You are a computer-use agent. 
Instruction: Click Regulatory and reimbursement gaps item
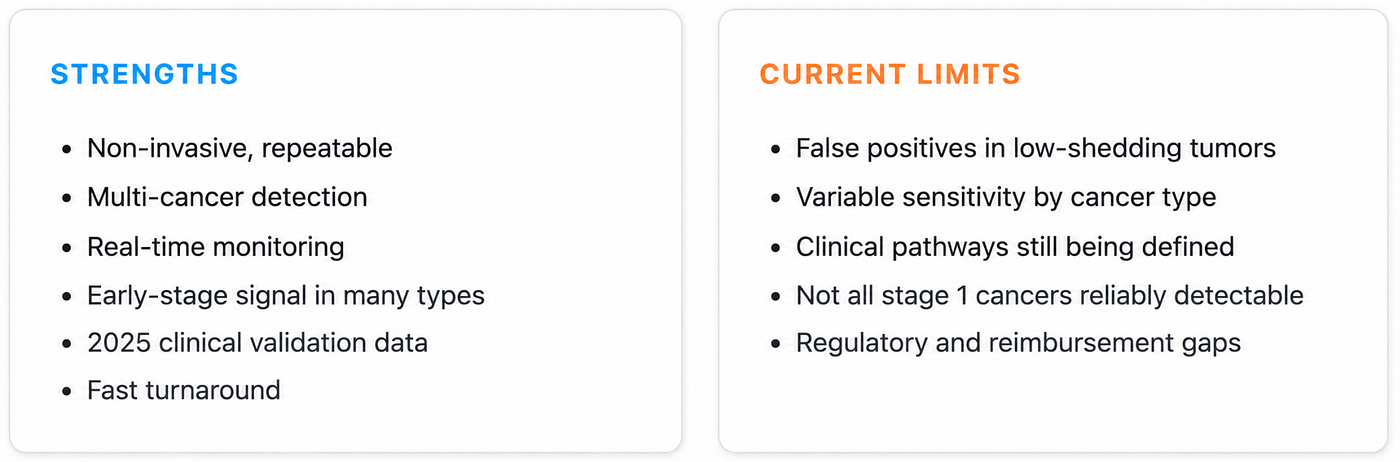[x=1018, y=343]
